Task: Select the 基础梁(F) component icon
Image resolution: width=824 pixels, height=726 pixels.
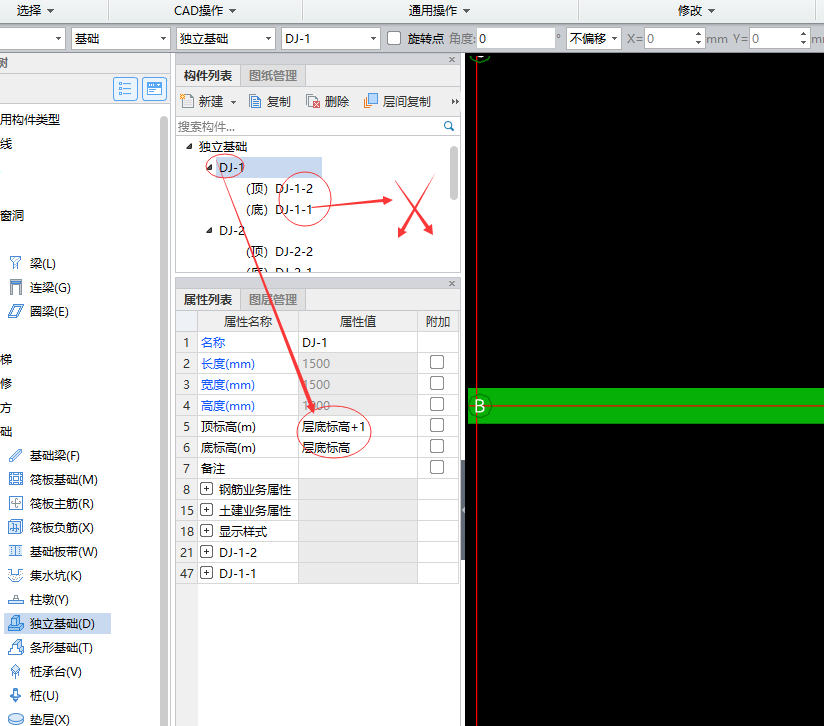Action: pyautogui.click(x=16, y=455)
